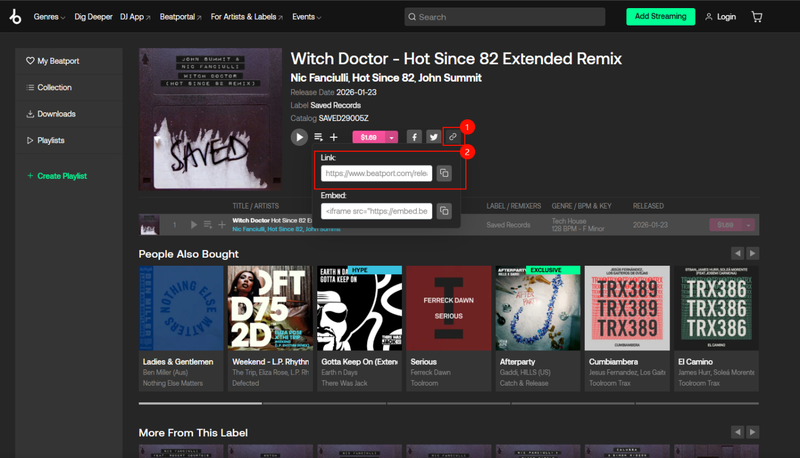800x458 pixels.
Task: Go to Beatportal from top nav
Action: pyautogui.click(x=180, y=17)
